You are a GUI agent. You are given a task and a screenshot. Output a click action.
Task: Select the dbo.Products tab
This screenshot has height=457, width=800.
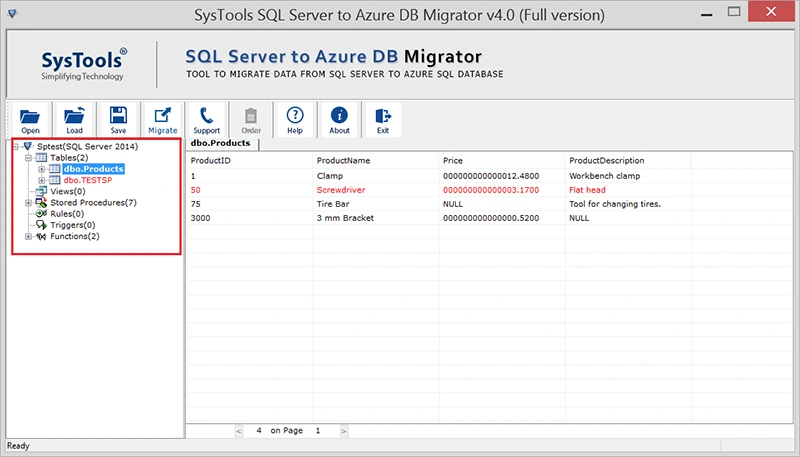pyautogui.click(x=222, y=144)
